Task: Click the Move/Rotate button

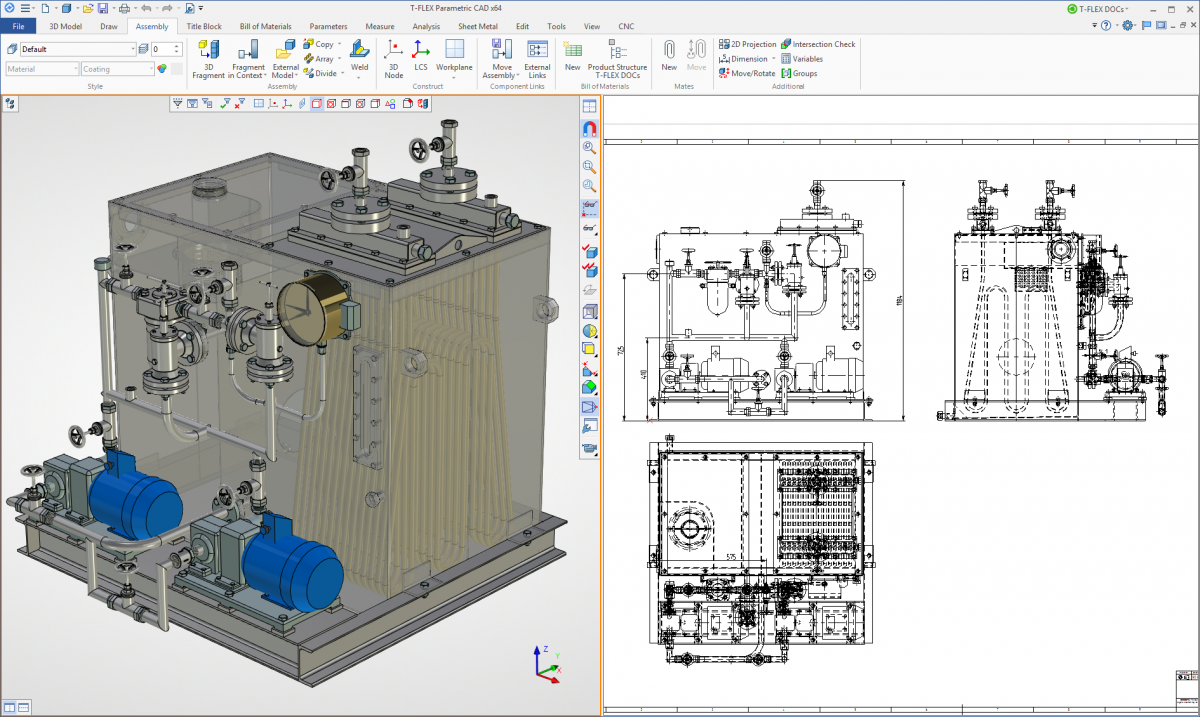Action: pyautogui.click(x=747, y=73)
